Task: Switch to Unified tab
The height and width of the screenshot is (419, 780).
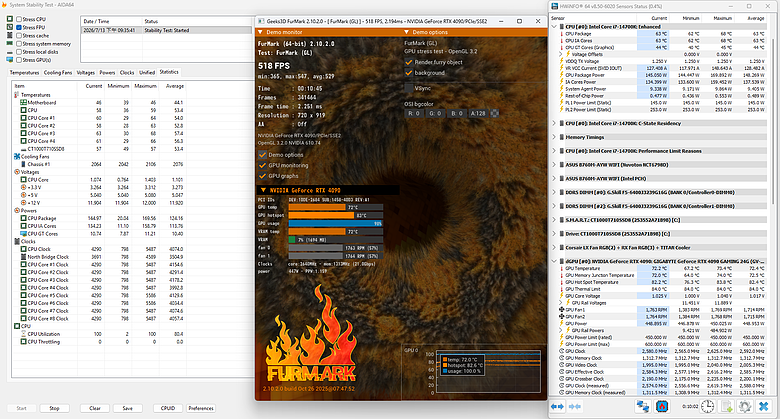Action: (147, 73)
